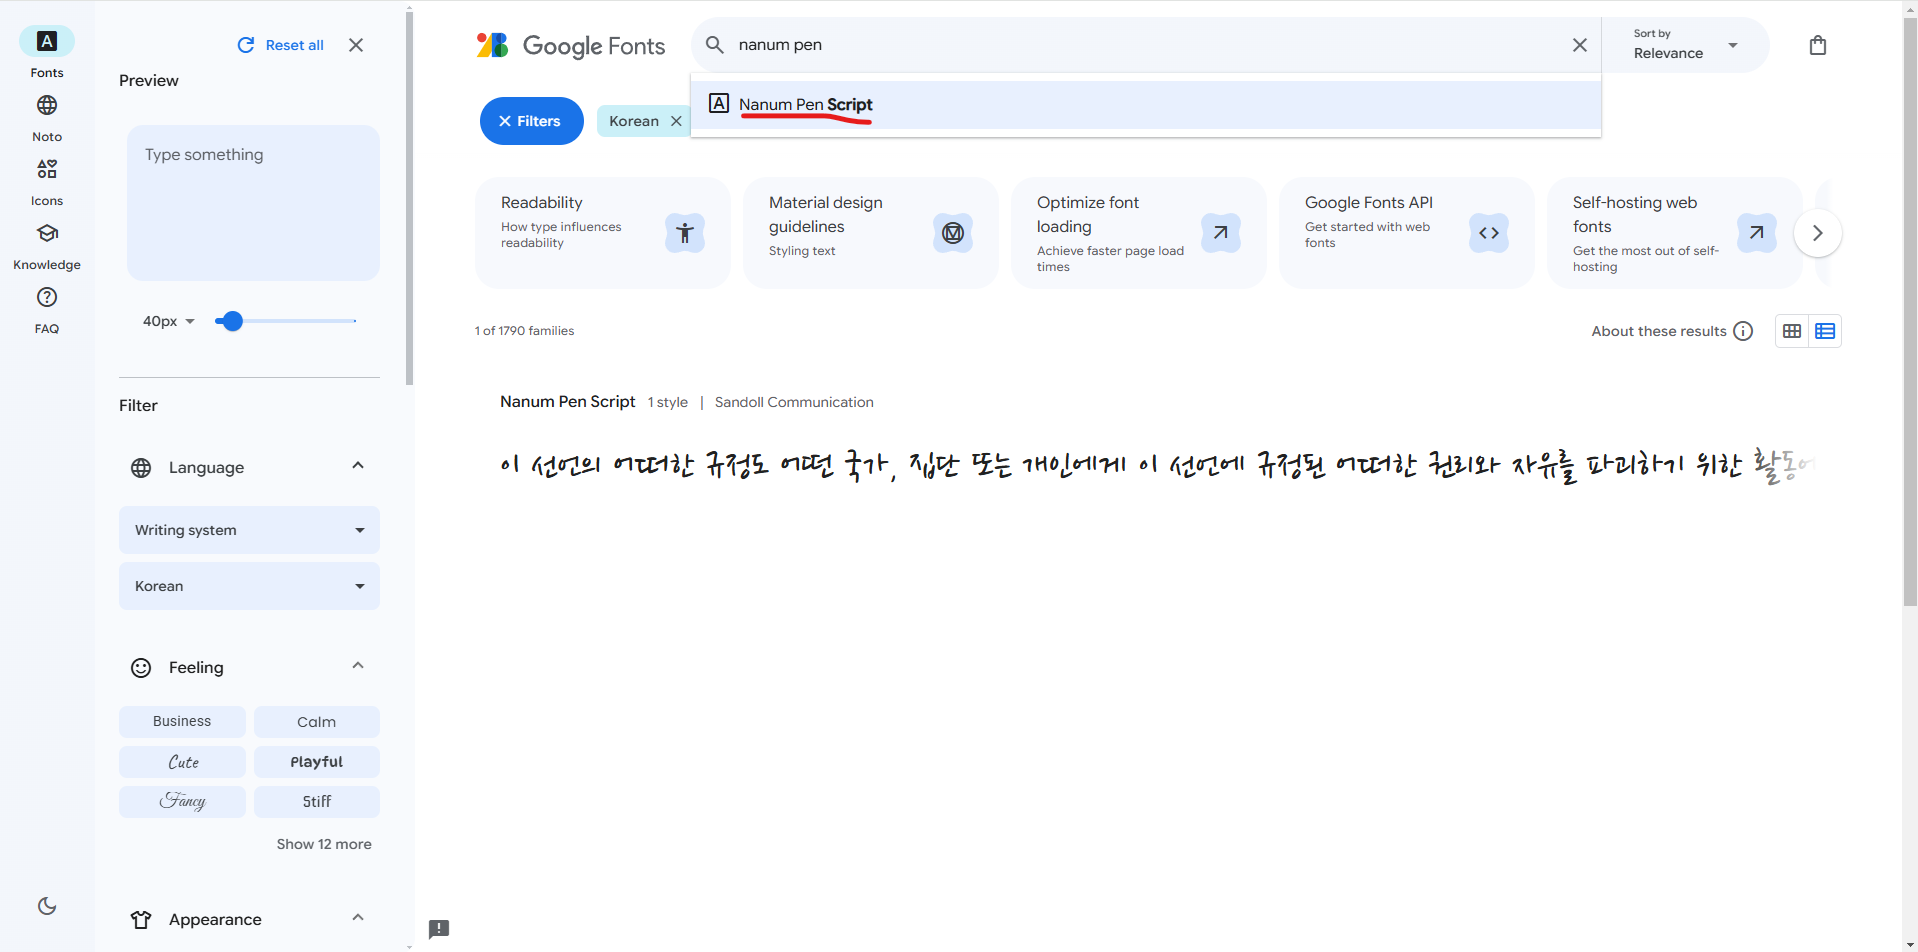
Task: Click the 1 of 1790 families count
Action: point(524,331)
